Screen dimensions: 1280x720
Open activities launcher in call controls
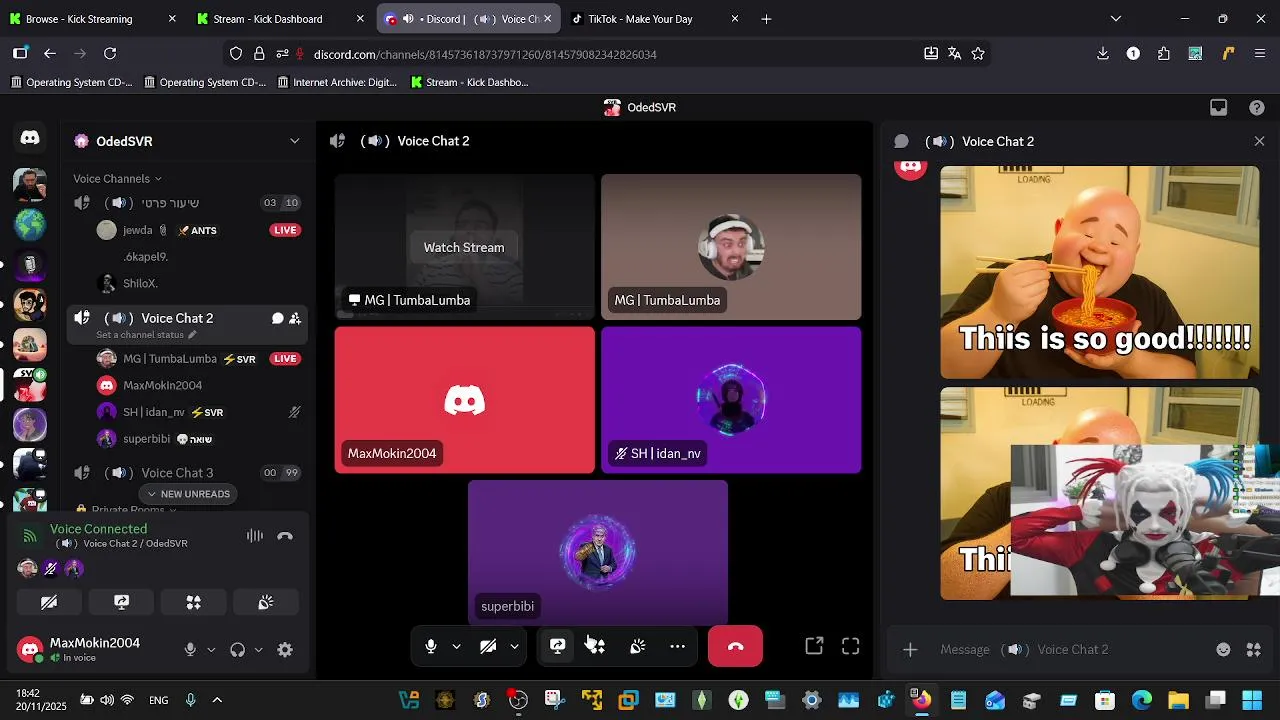pos(595,646)
